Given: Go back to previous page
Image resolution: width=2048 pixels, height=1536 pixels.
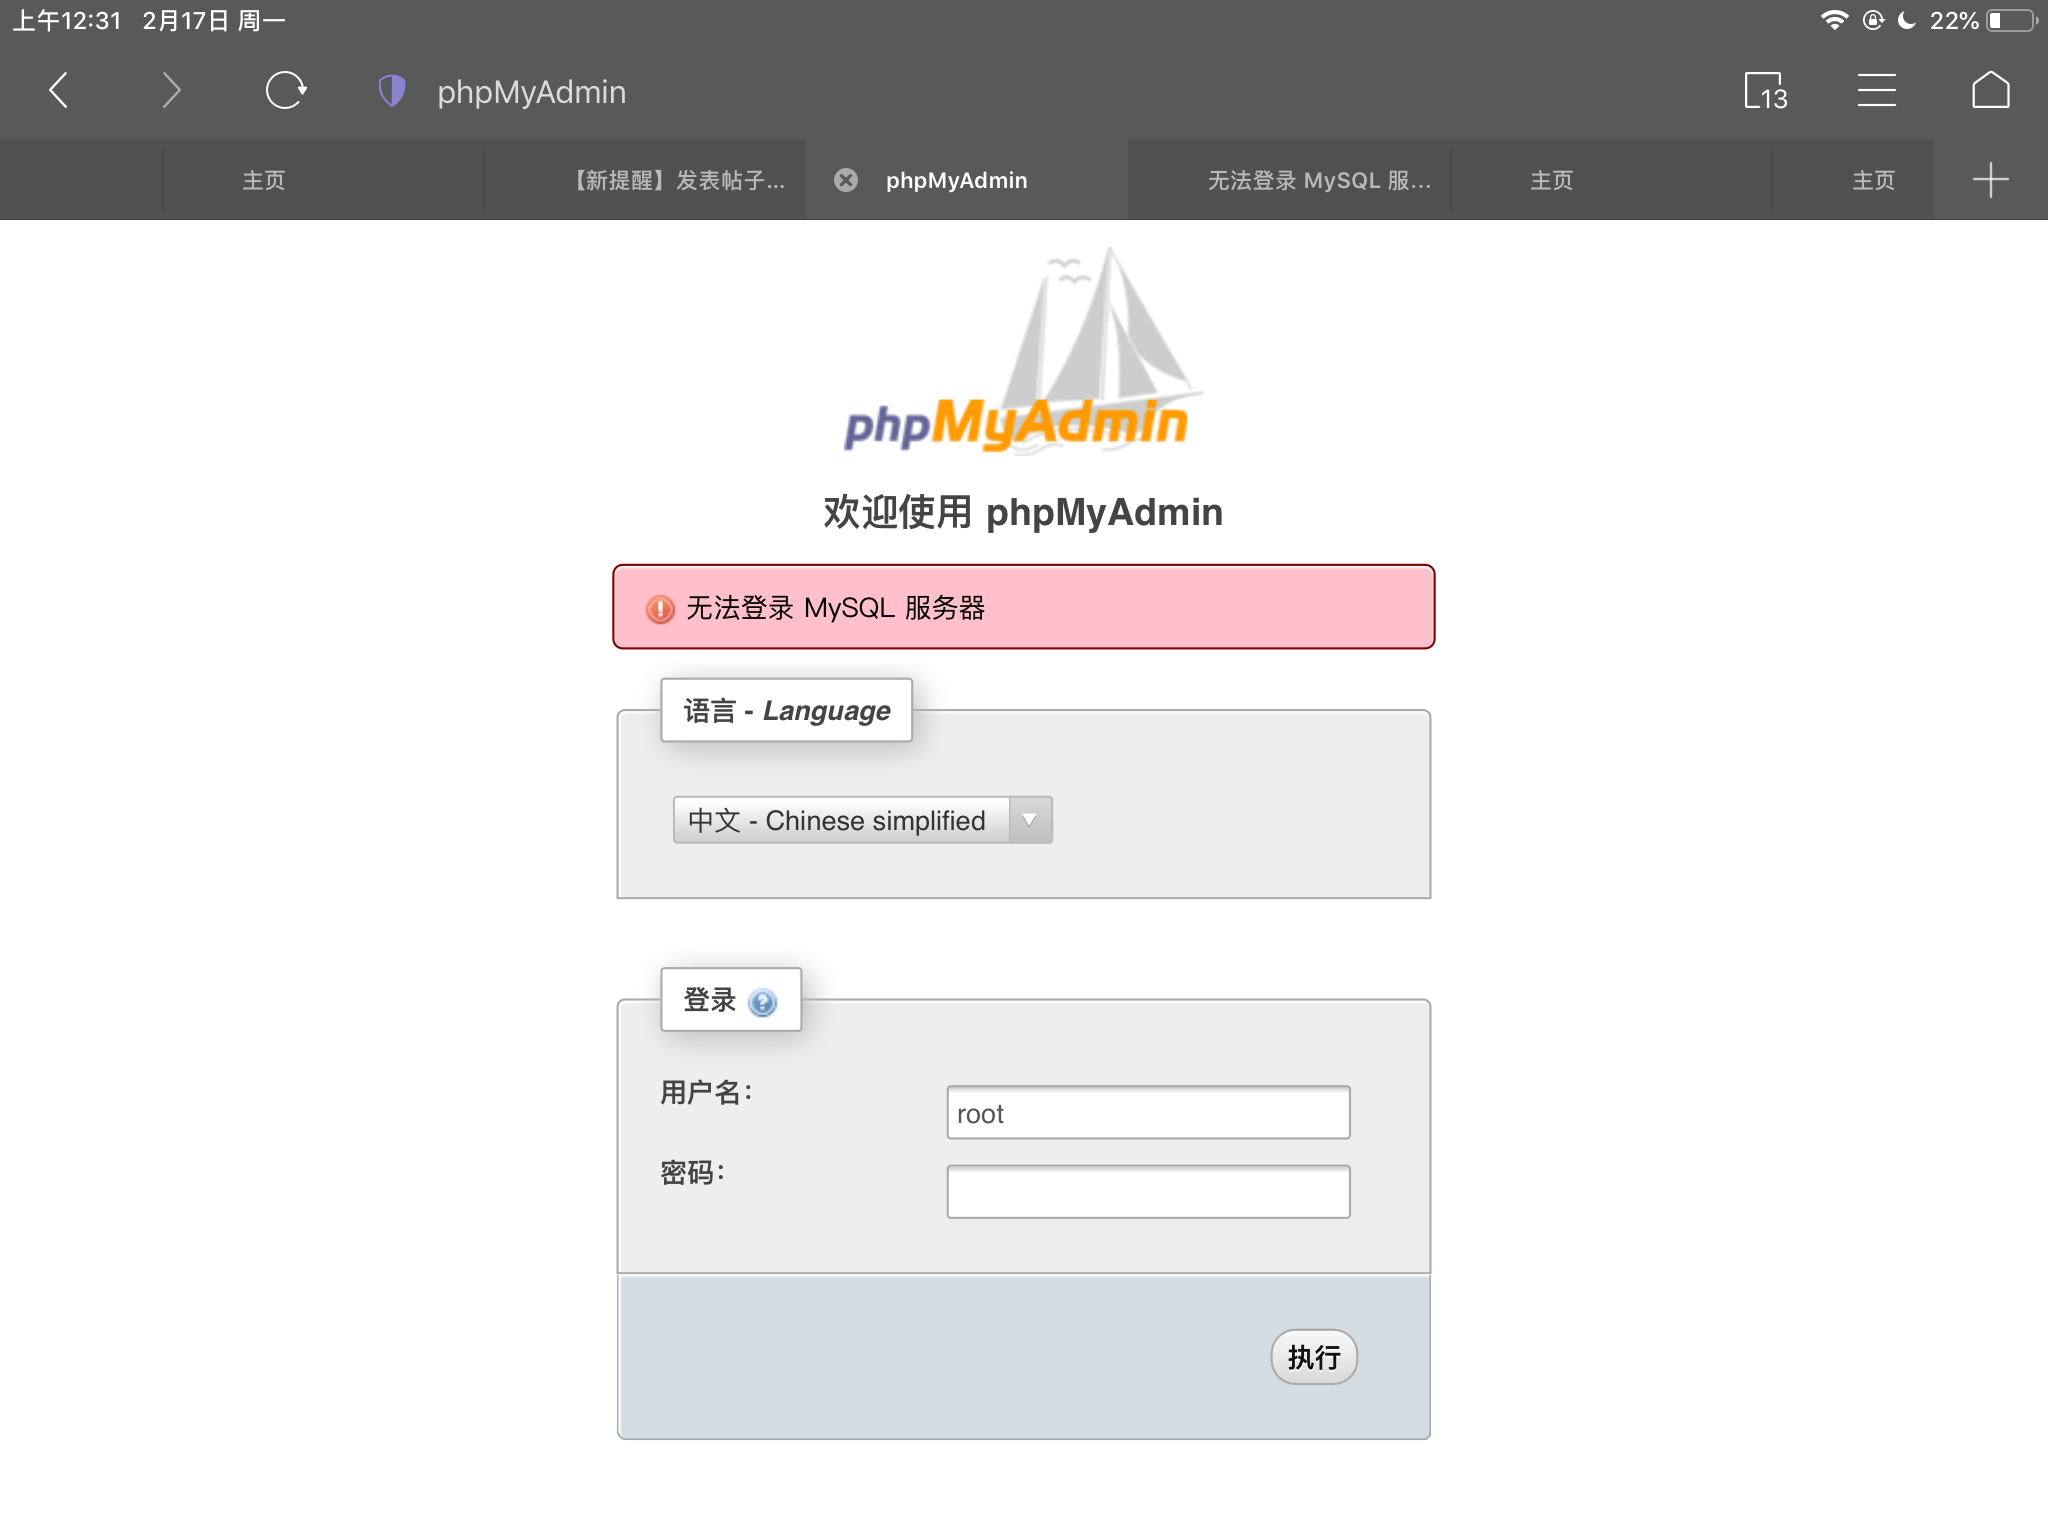Looking at the screenshot, I should 59,91.
